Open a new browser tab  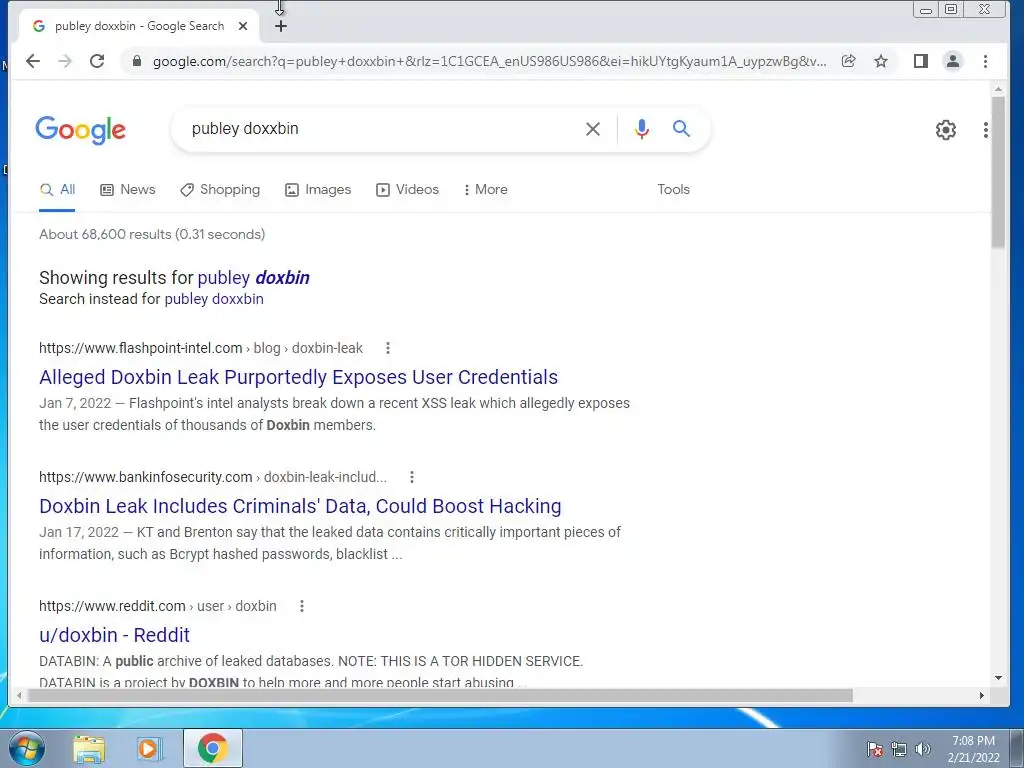tap(281, 26)
